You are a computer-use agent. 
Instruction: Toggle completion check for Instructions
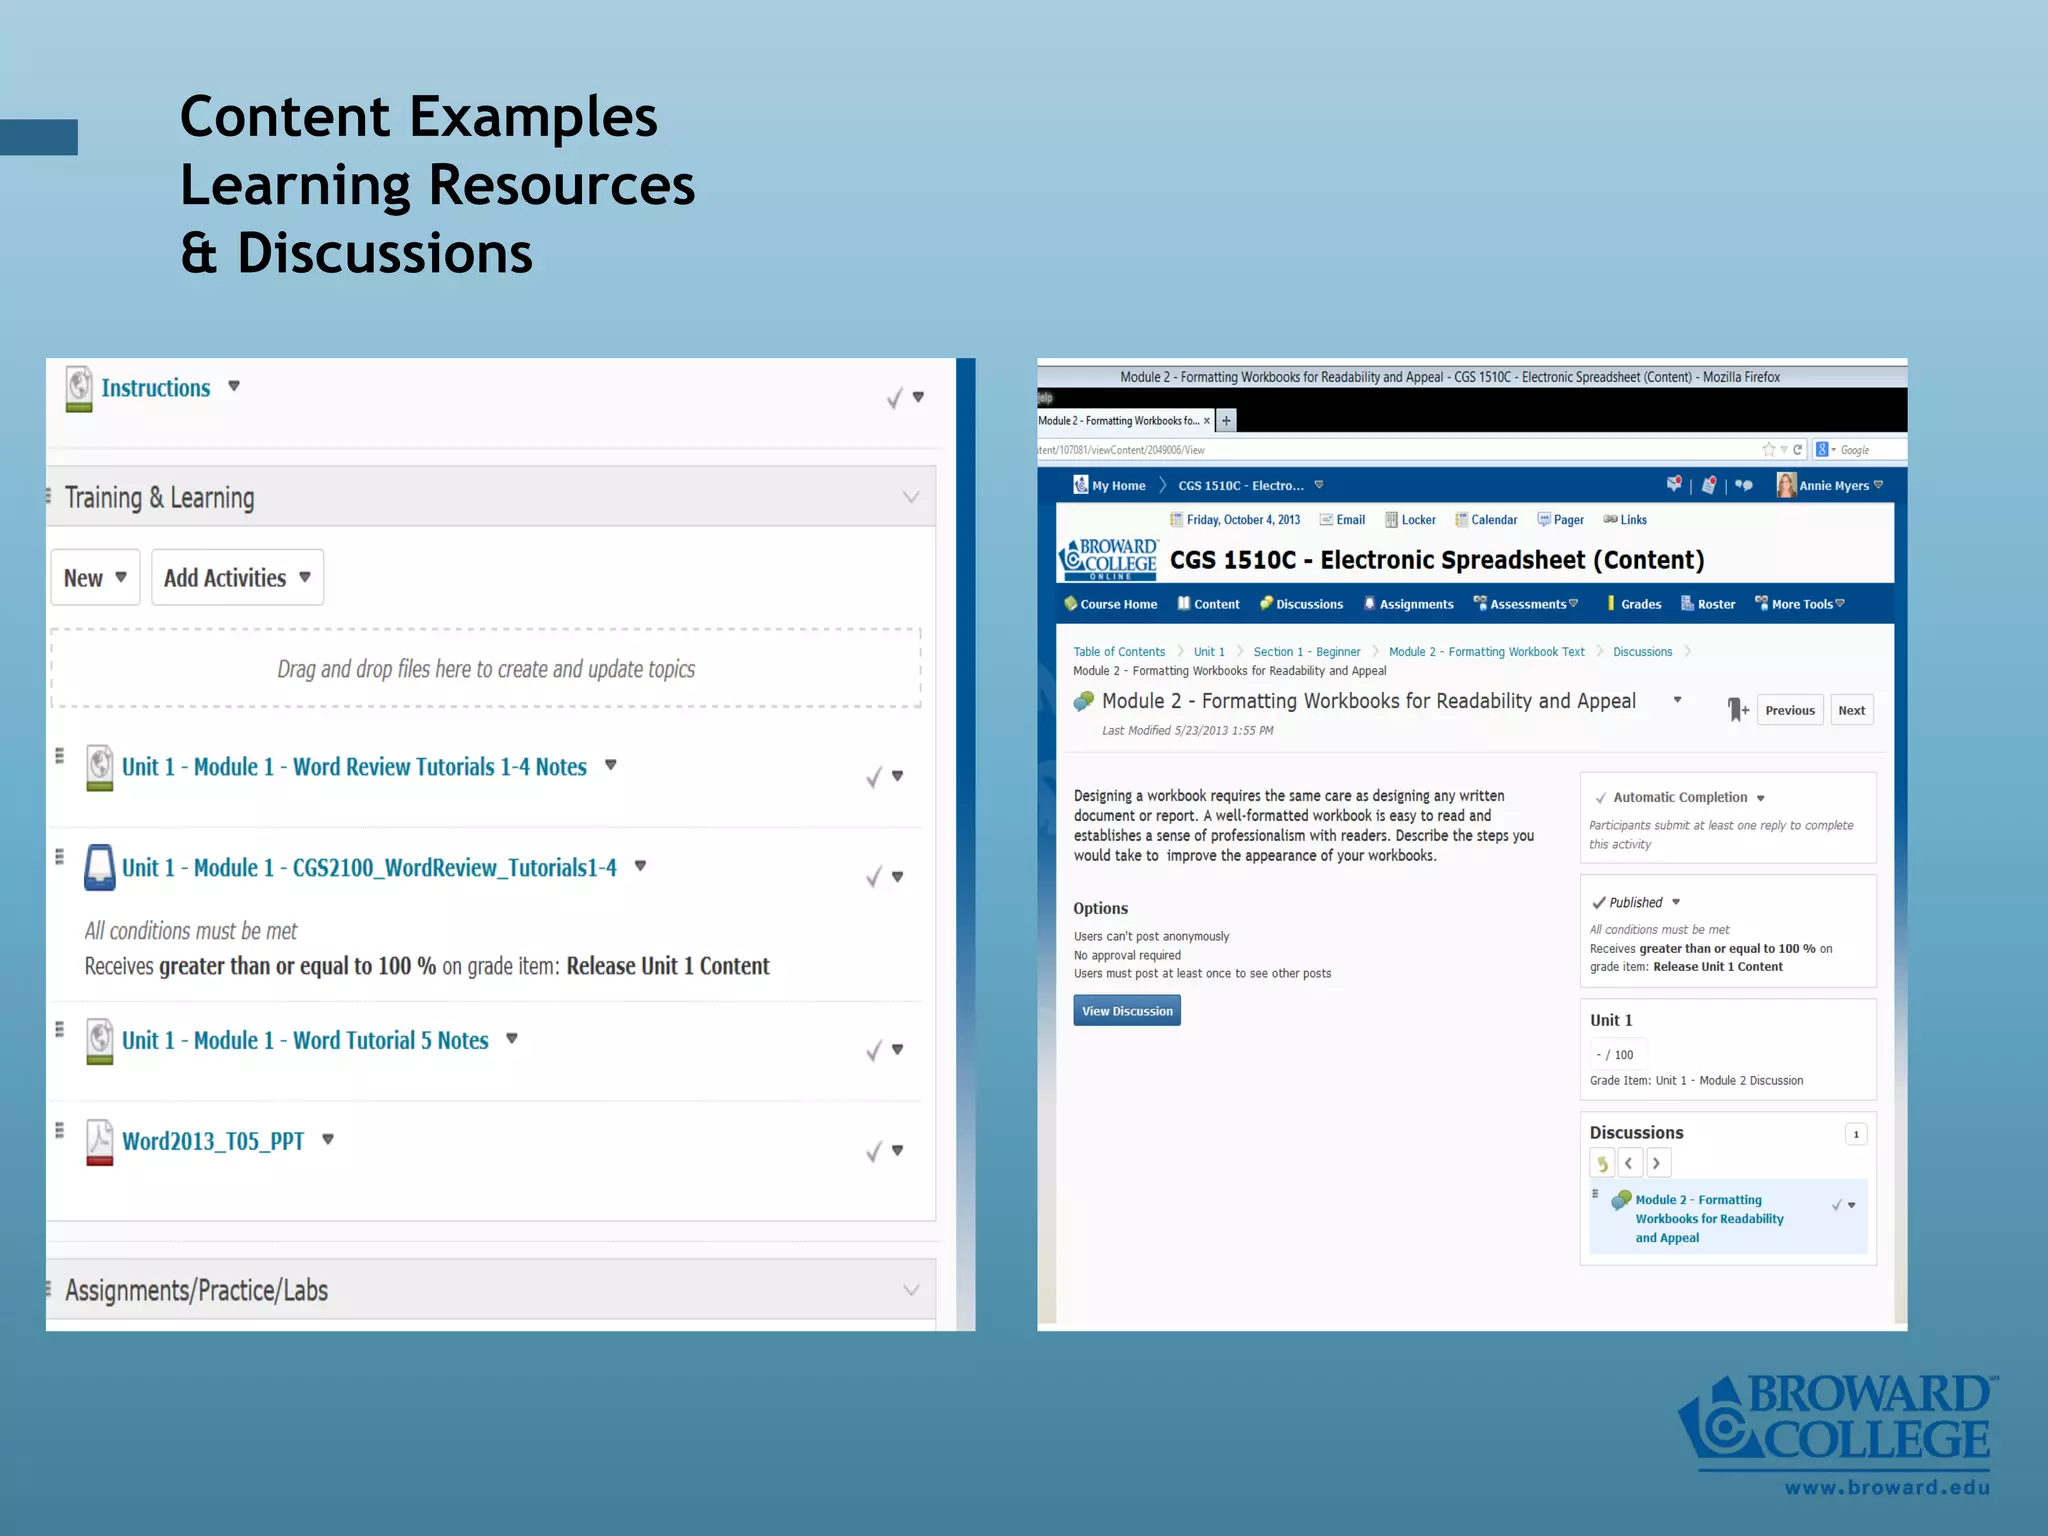pos(894,398)
